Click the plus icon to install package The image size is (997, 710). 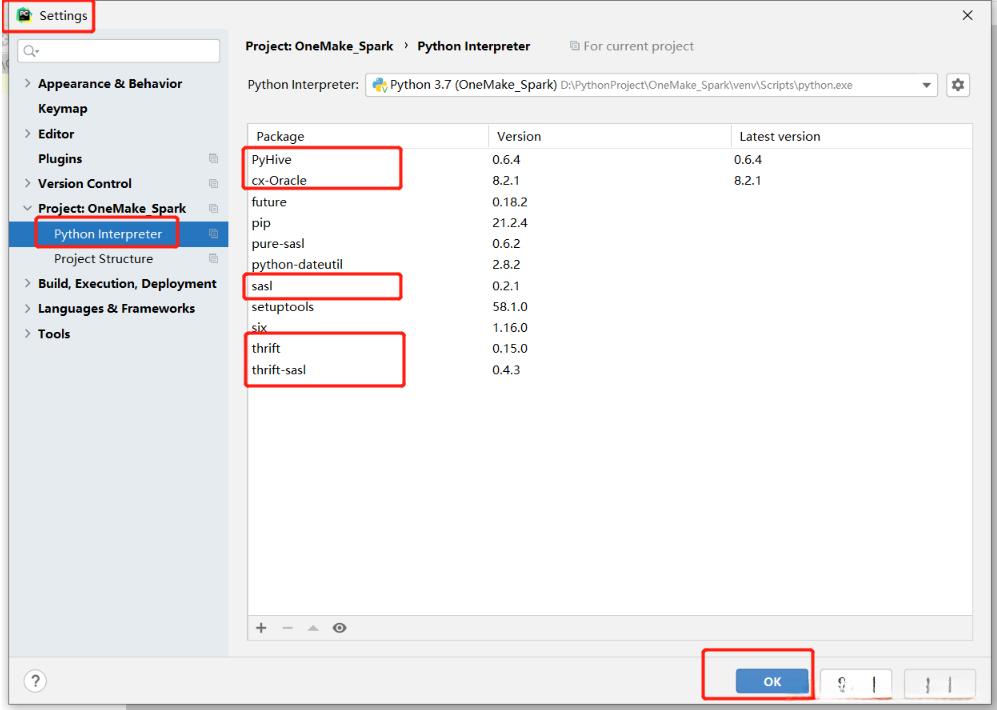point(261,628)
